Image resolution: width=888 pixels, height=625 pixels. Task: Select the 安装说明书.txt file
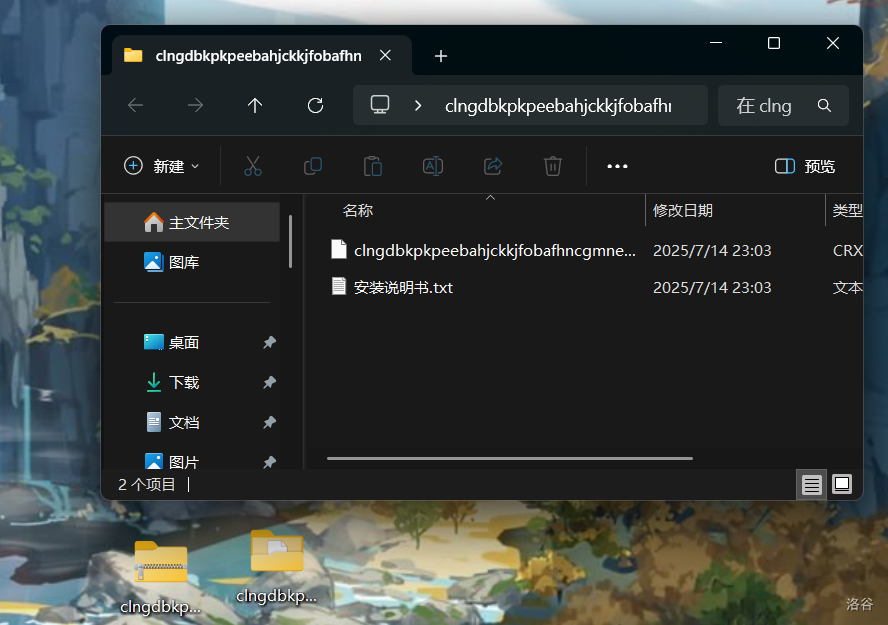(x=403, y=287)
